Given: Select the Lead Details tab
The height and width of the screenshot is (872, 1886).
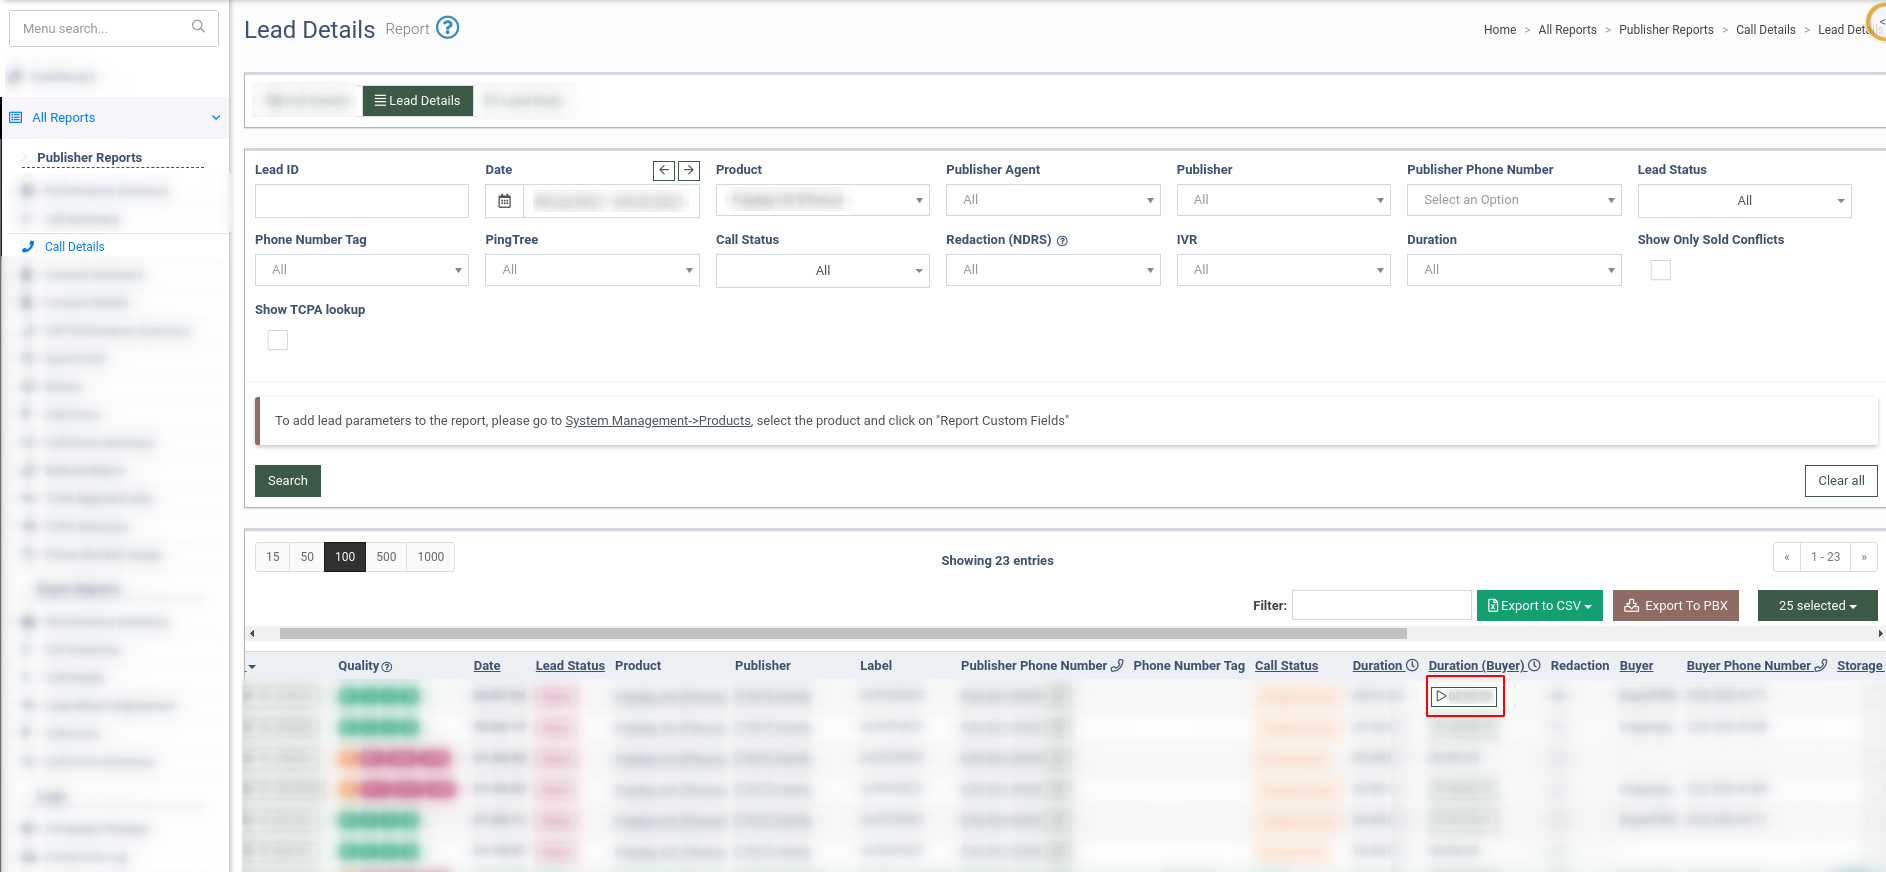Looking at the screenshot, I should coord(418,101).
